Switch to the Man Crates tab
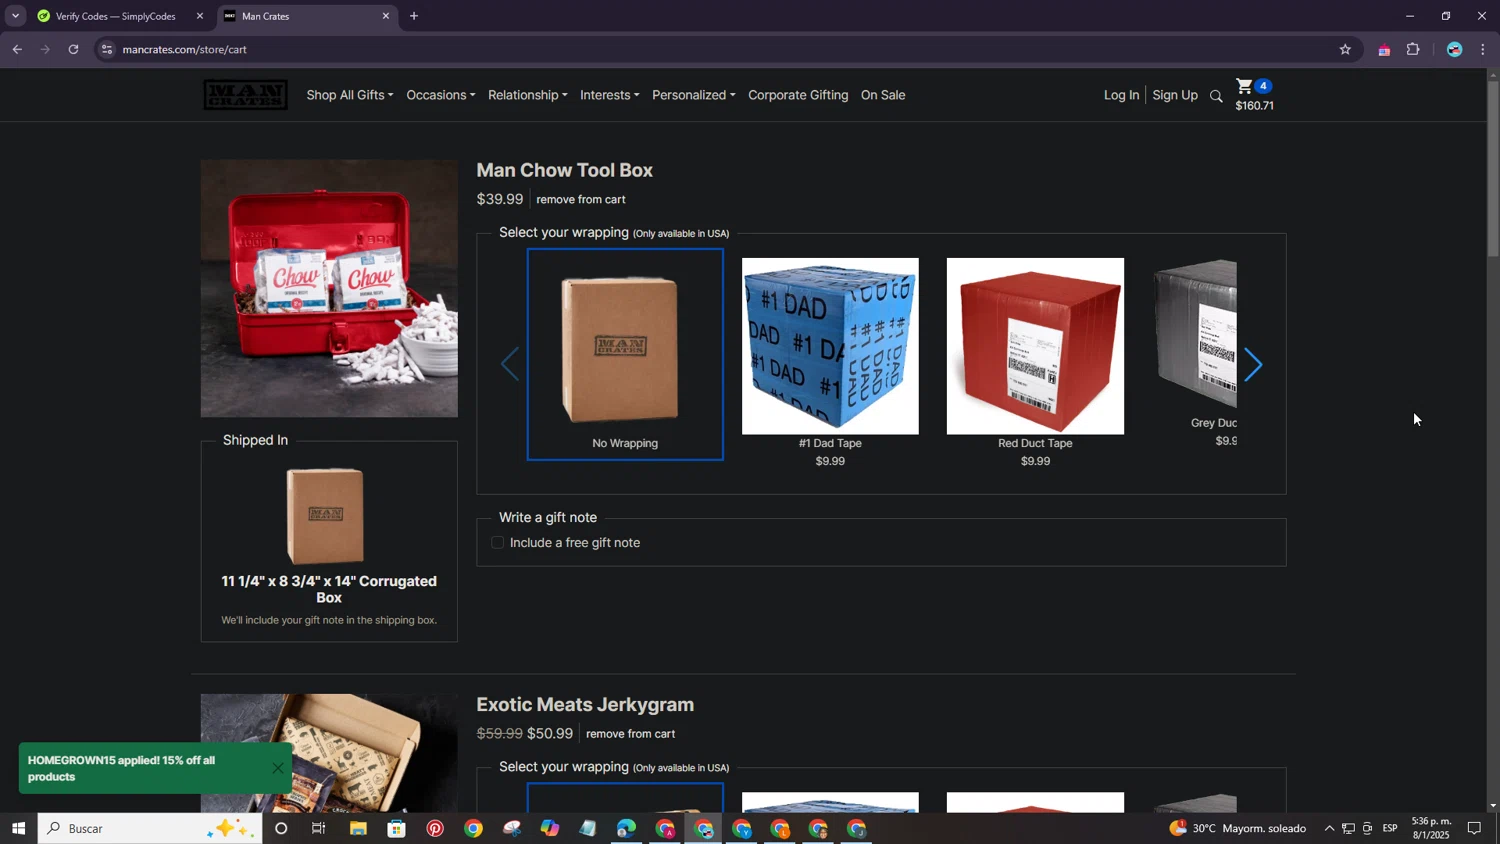This screenshot has height=844, width=1500. tap(306, 16)
